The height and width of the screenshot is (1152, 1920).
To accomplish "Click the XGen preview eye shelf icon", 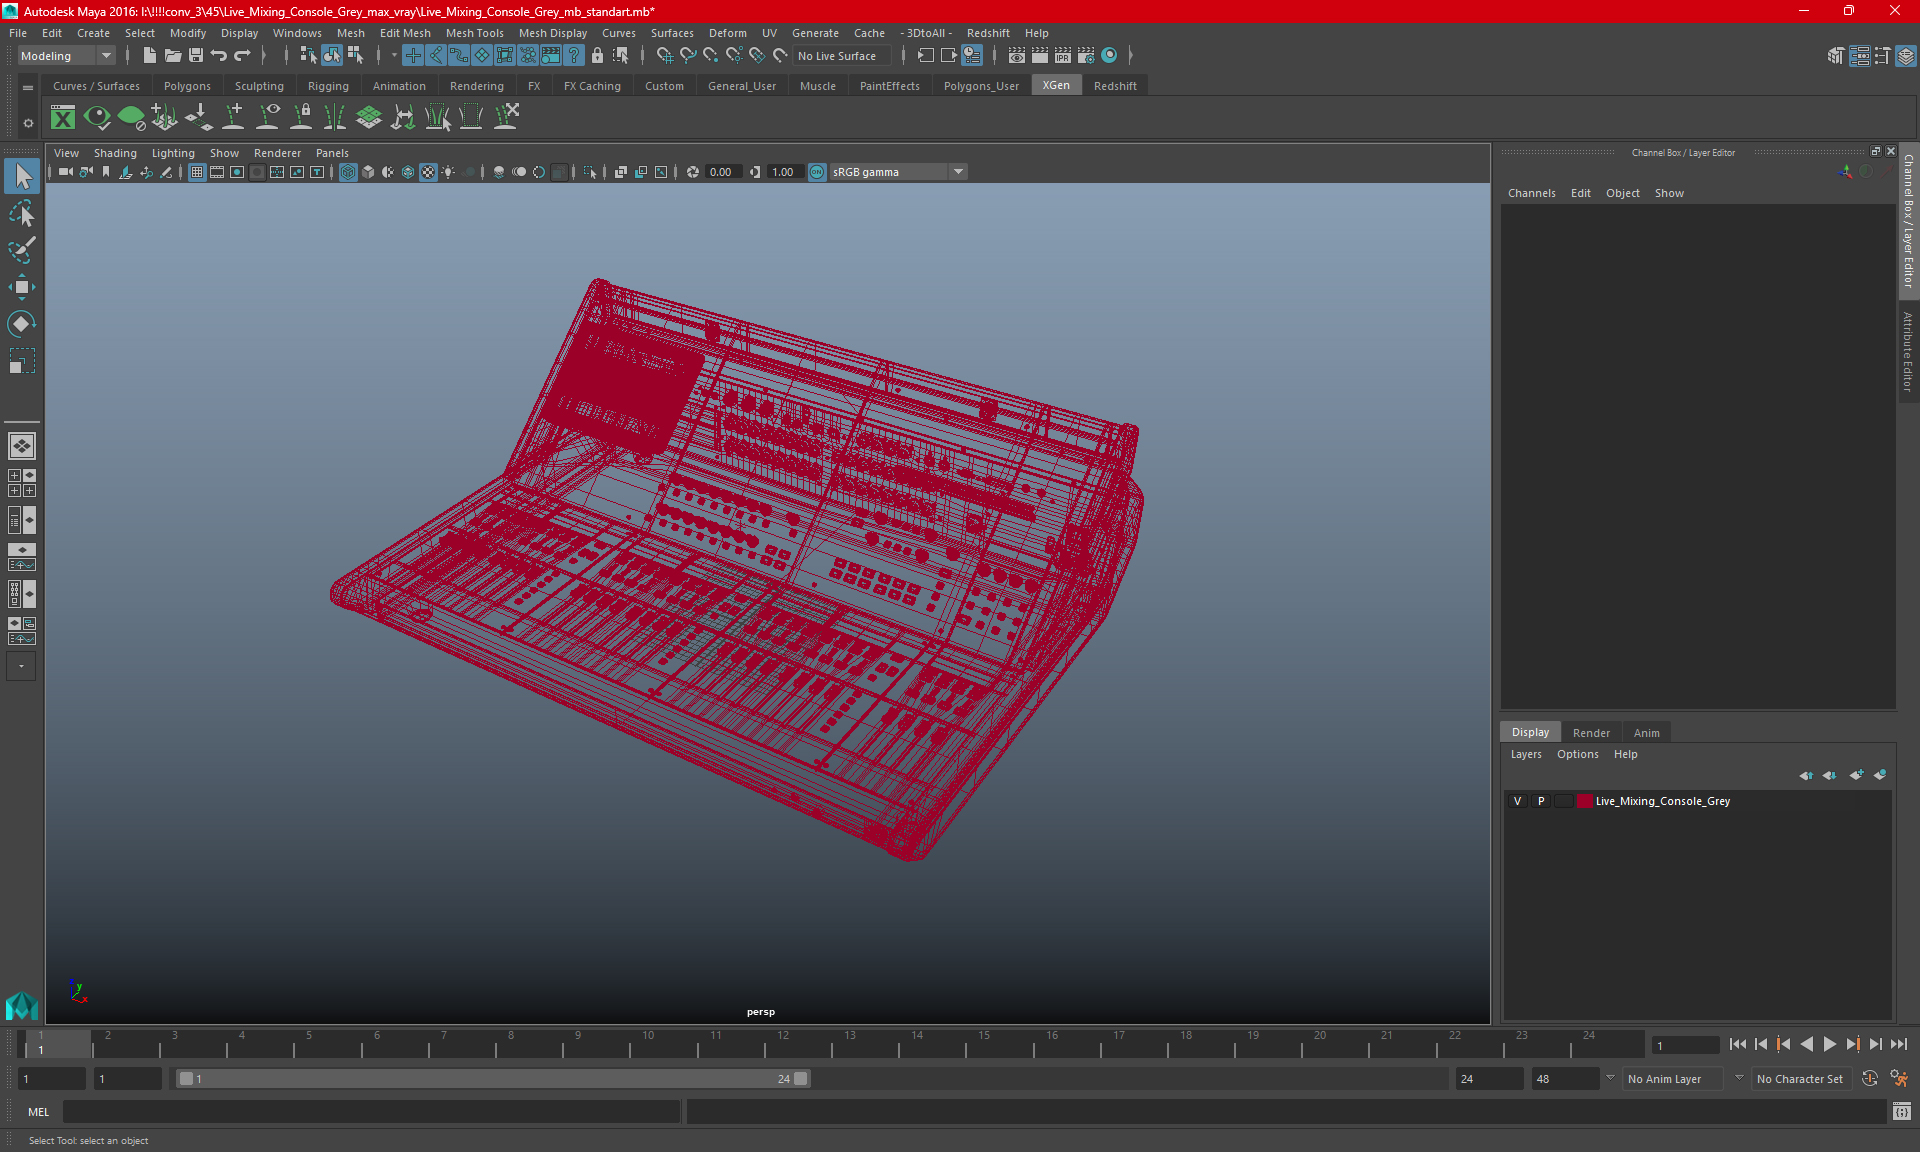I will [x=97, y=118].
